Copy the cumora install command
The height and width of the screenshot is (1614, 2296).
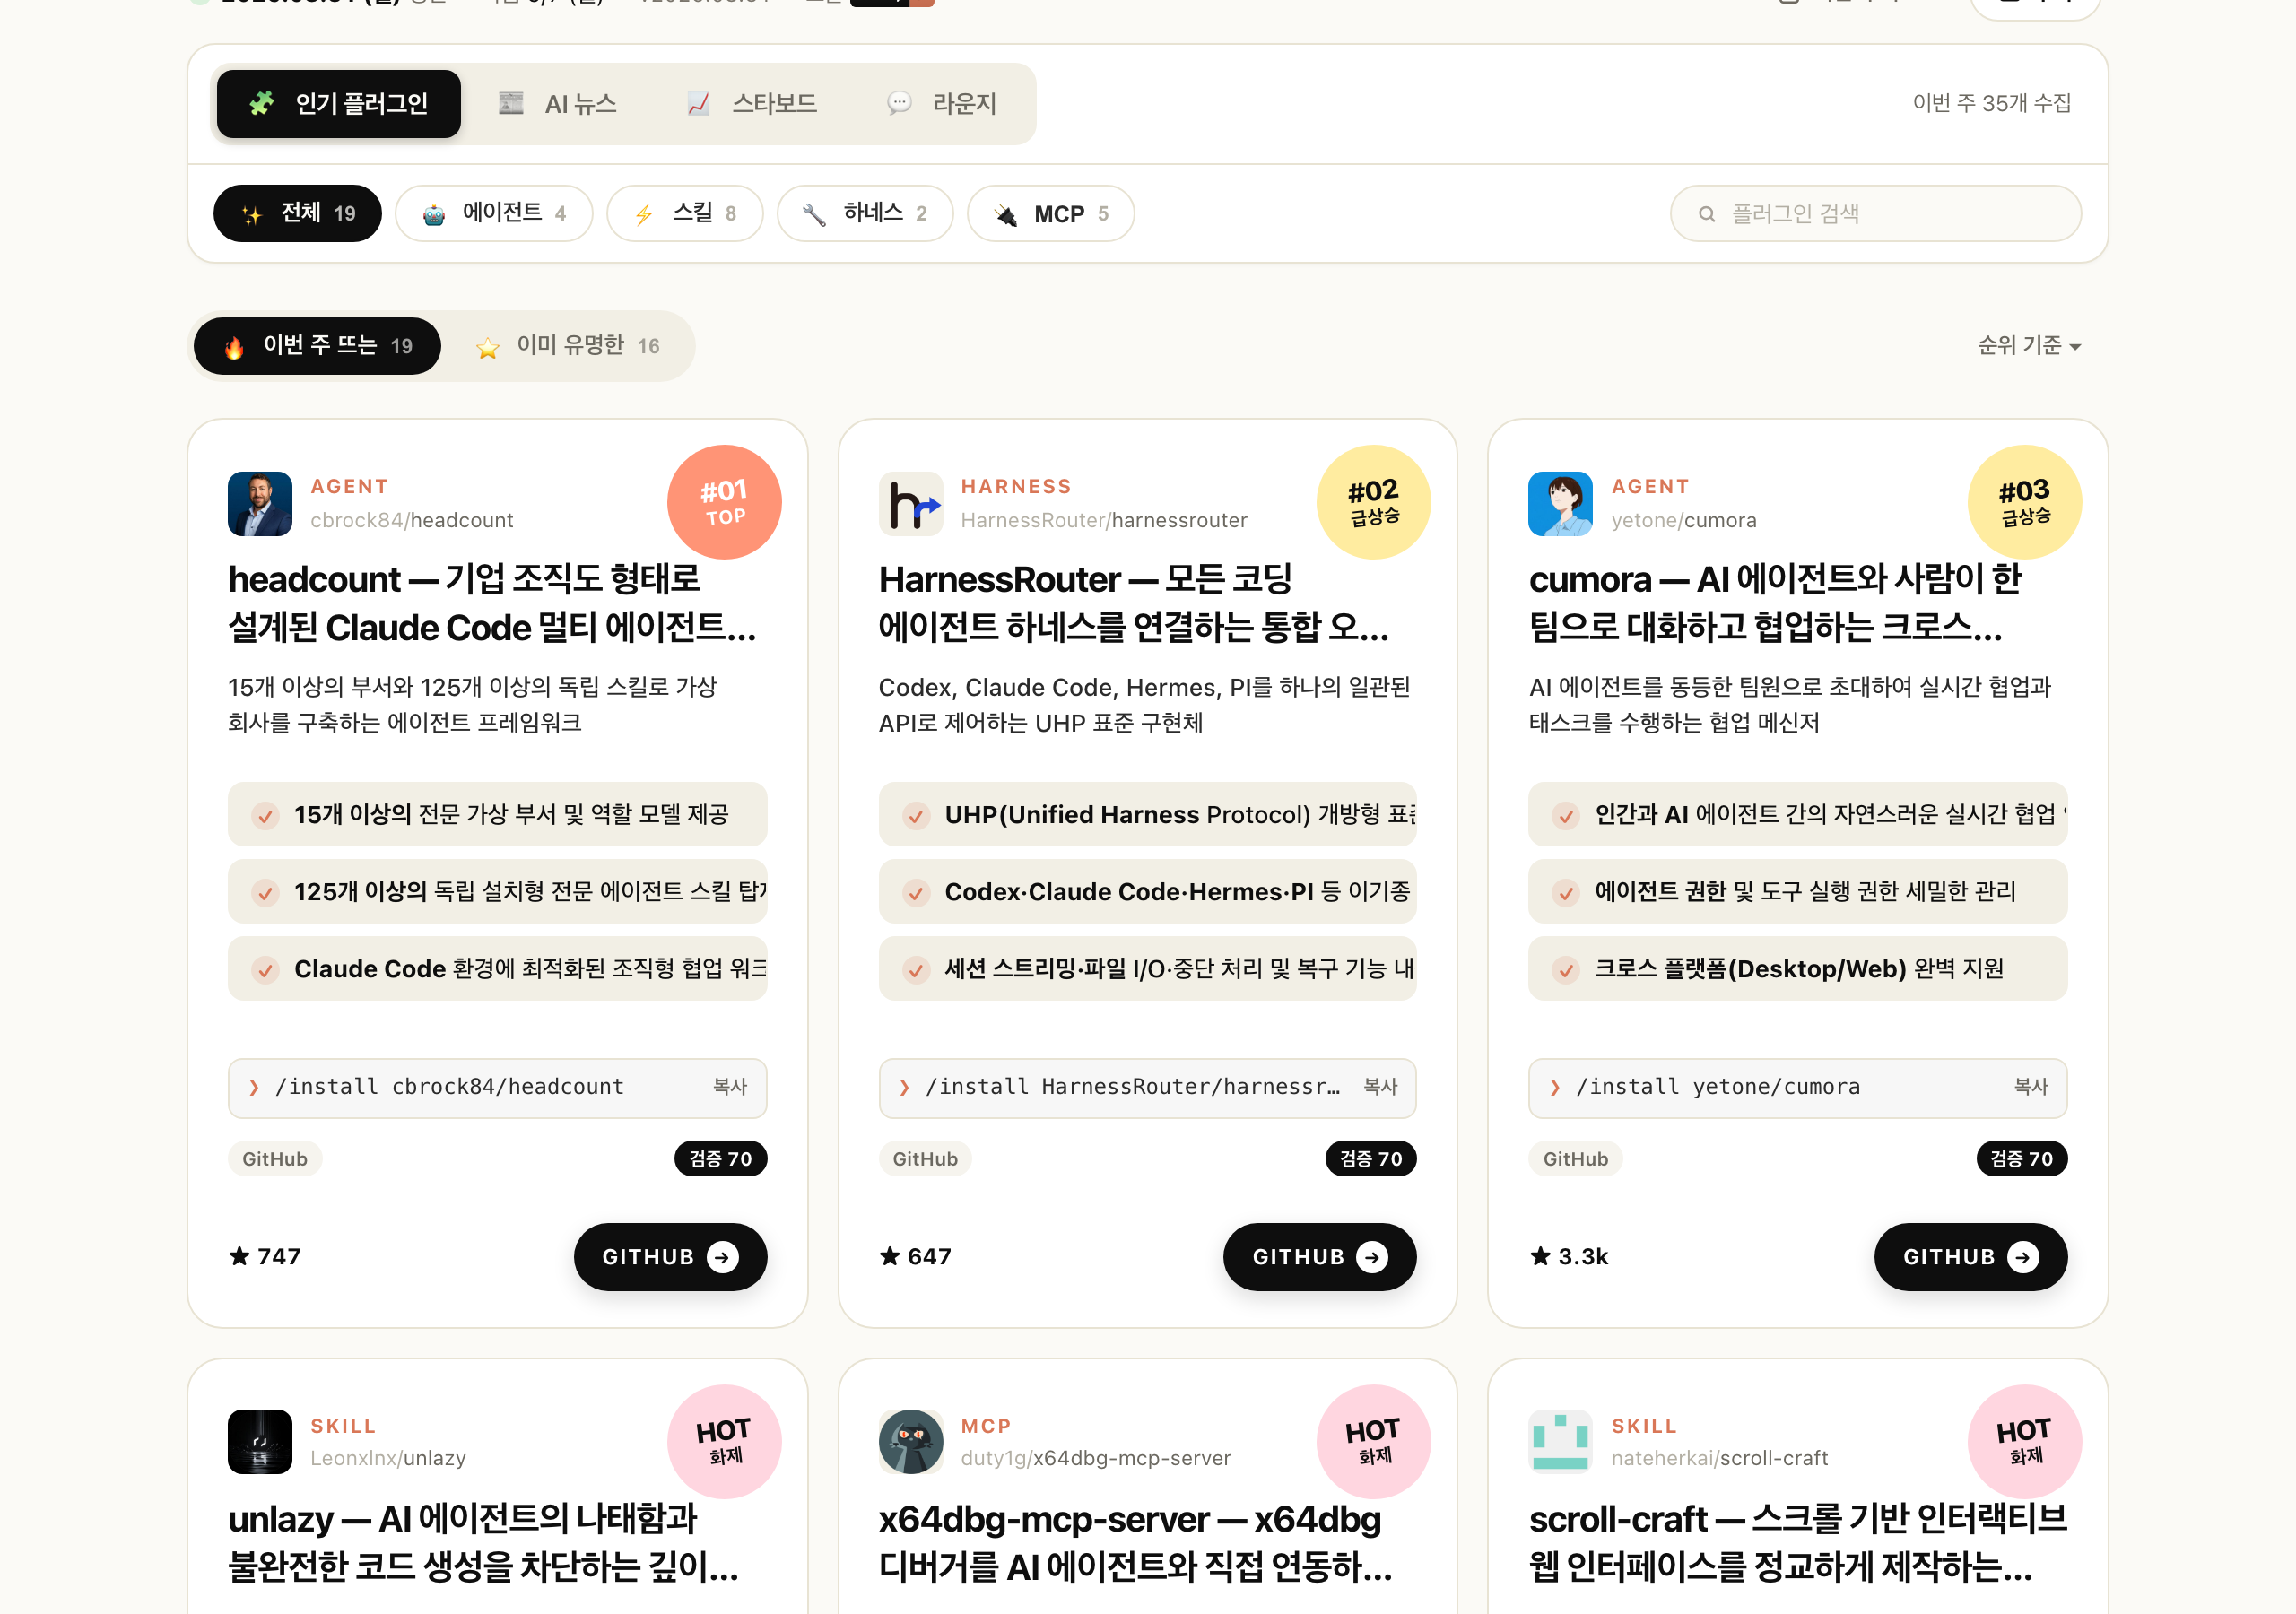[x=2031, y=1087]
